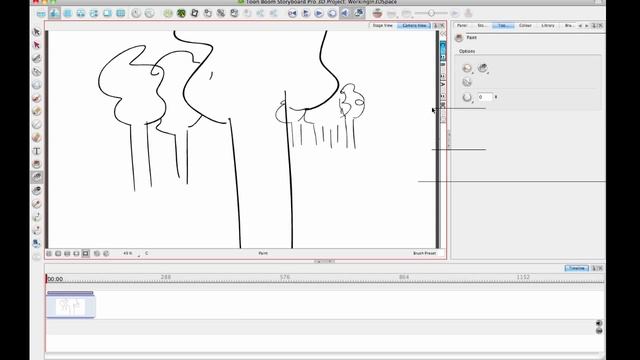This screenshot has height=360, width=640.
Task: Click the red playhead at 00:00
Action: coord(47,279)
